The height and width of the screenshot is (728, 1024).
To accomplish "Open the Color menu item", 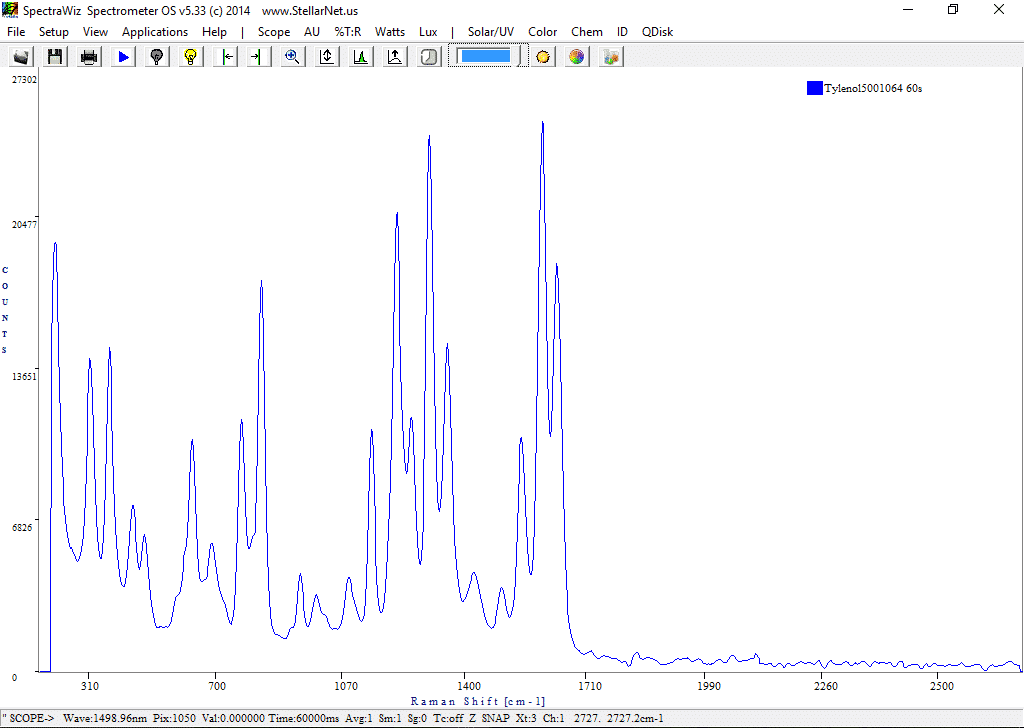I will pyautogui.click(x=543, y=31).
